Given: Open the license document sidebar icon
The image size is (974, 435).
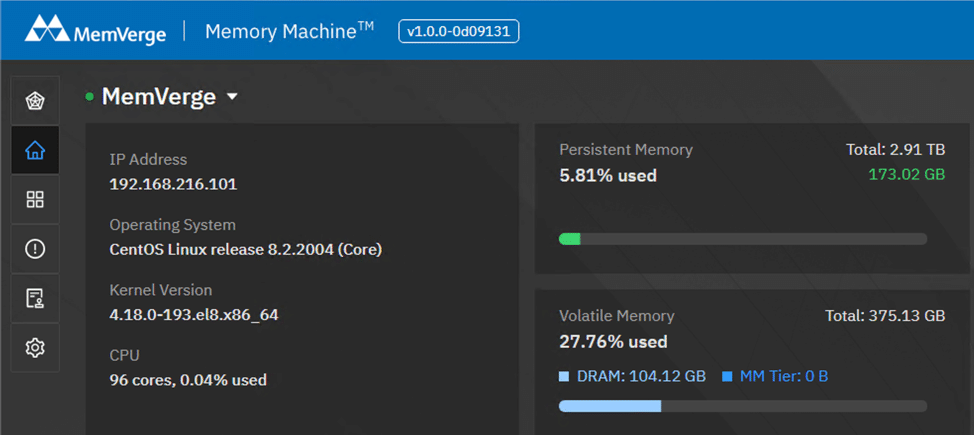Looking at the screenshot, I should click(x=35, y=299).
